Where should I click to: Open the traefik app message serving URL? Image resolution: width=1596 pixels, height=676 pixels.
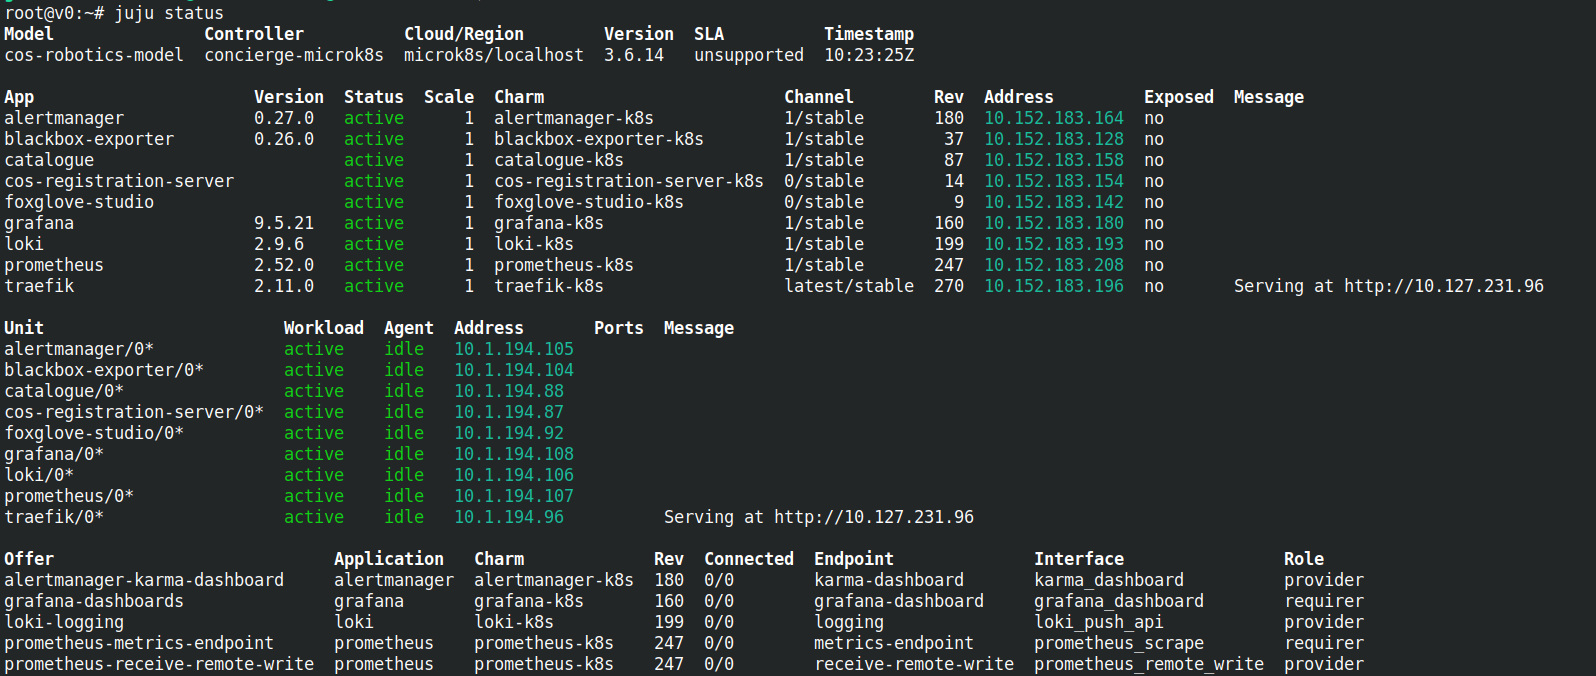click(1443, 286)
